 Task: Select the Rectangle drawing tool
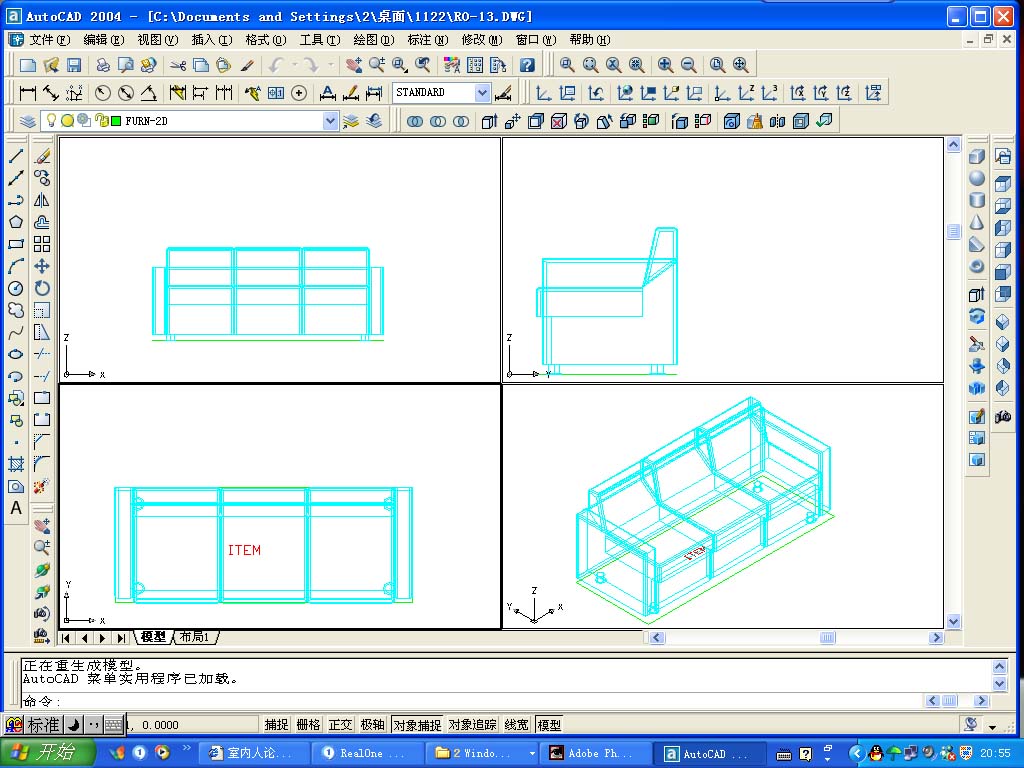(16, 244)
